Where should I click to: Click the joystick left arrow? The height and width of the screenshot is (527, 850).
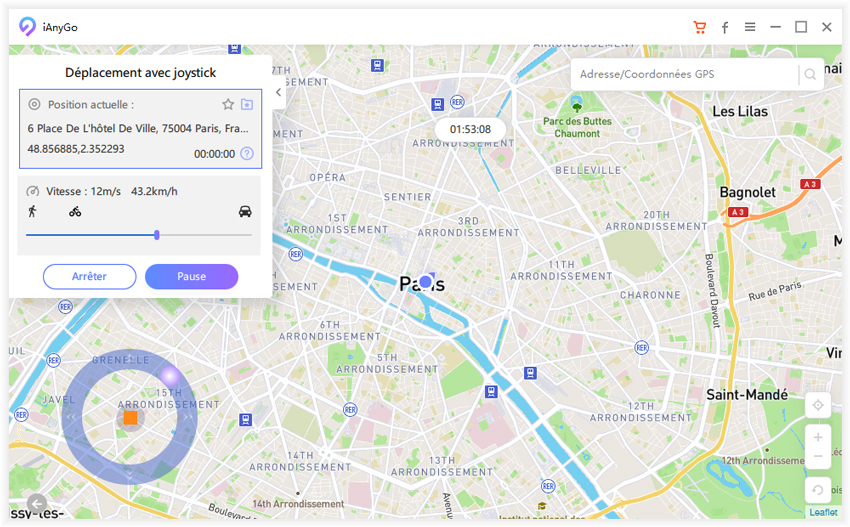[x=69, y=417]
